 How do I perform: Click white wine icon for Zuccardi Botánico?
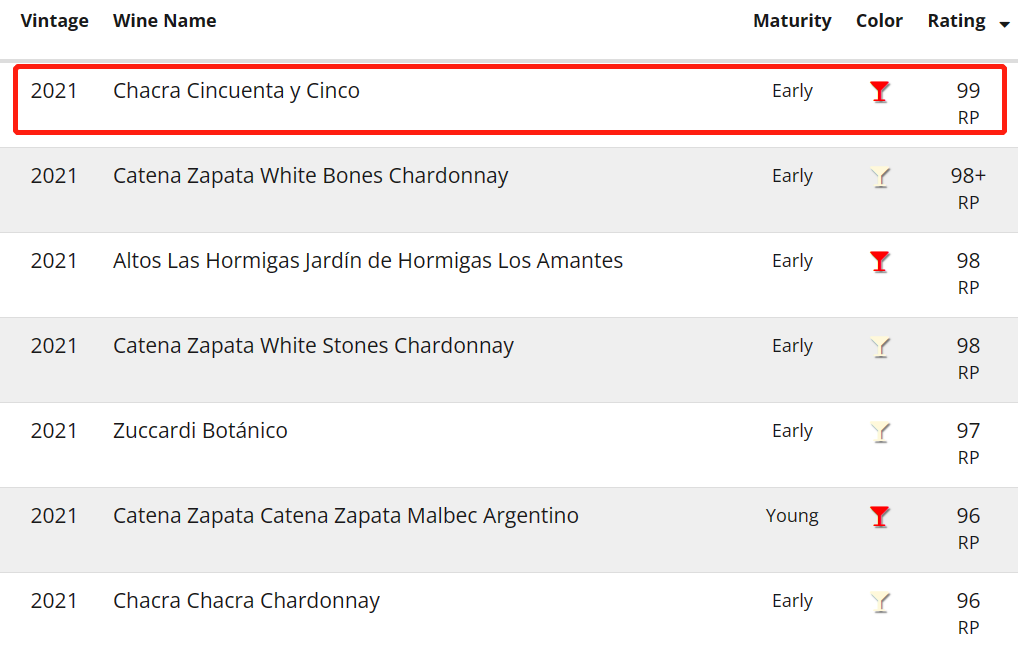pyautogui.click(x=879, y=432)
